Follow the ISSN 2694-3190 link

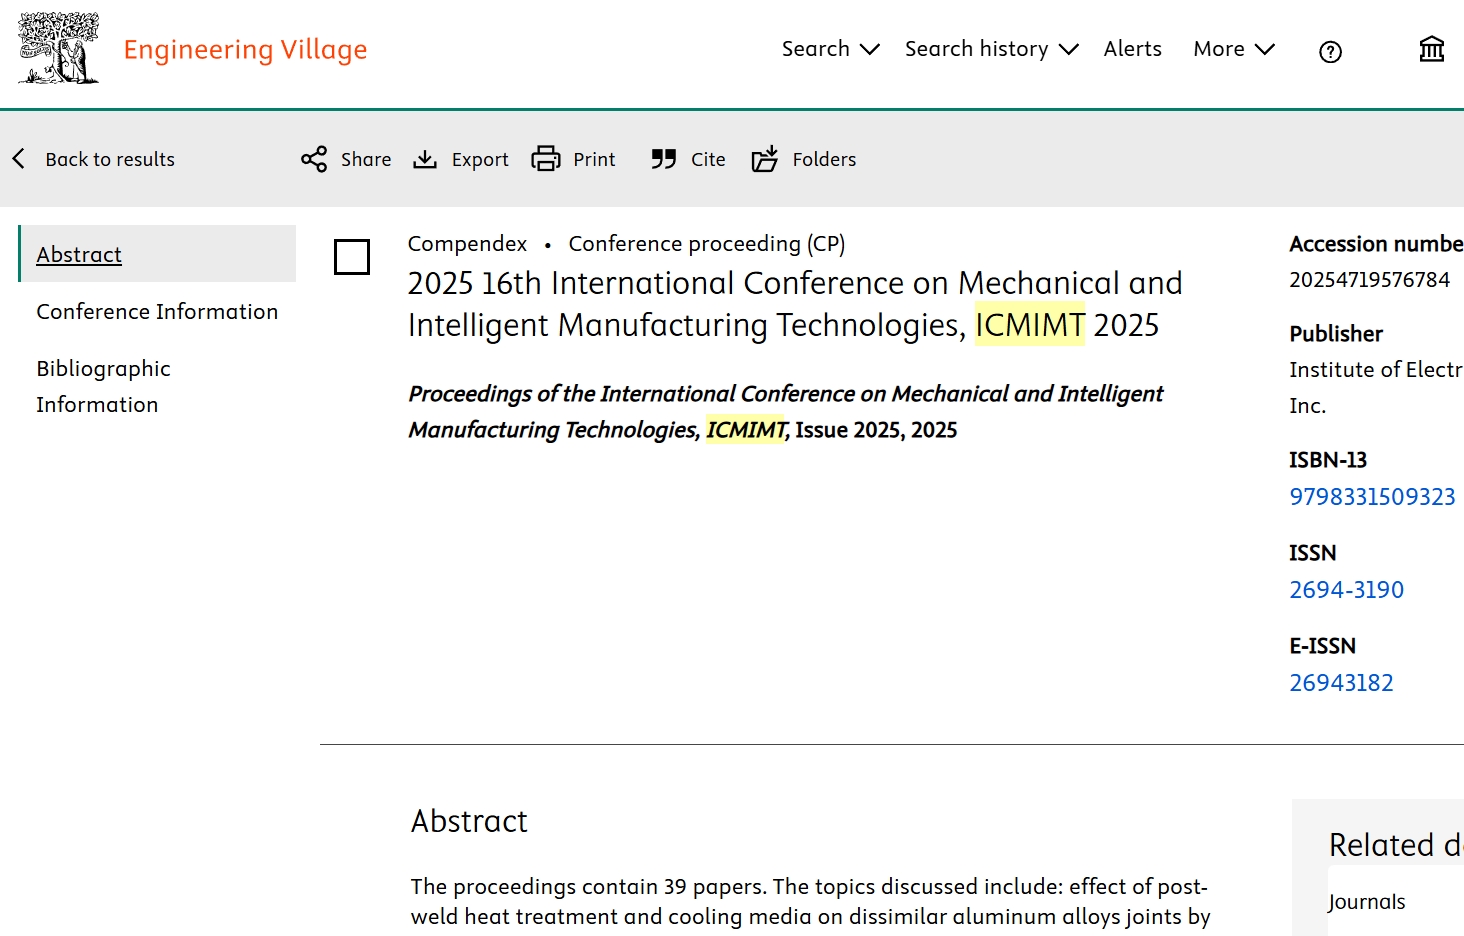(x=1346, y=590)
